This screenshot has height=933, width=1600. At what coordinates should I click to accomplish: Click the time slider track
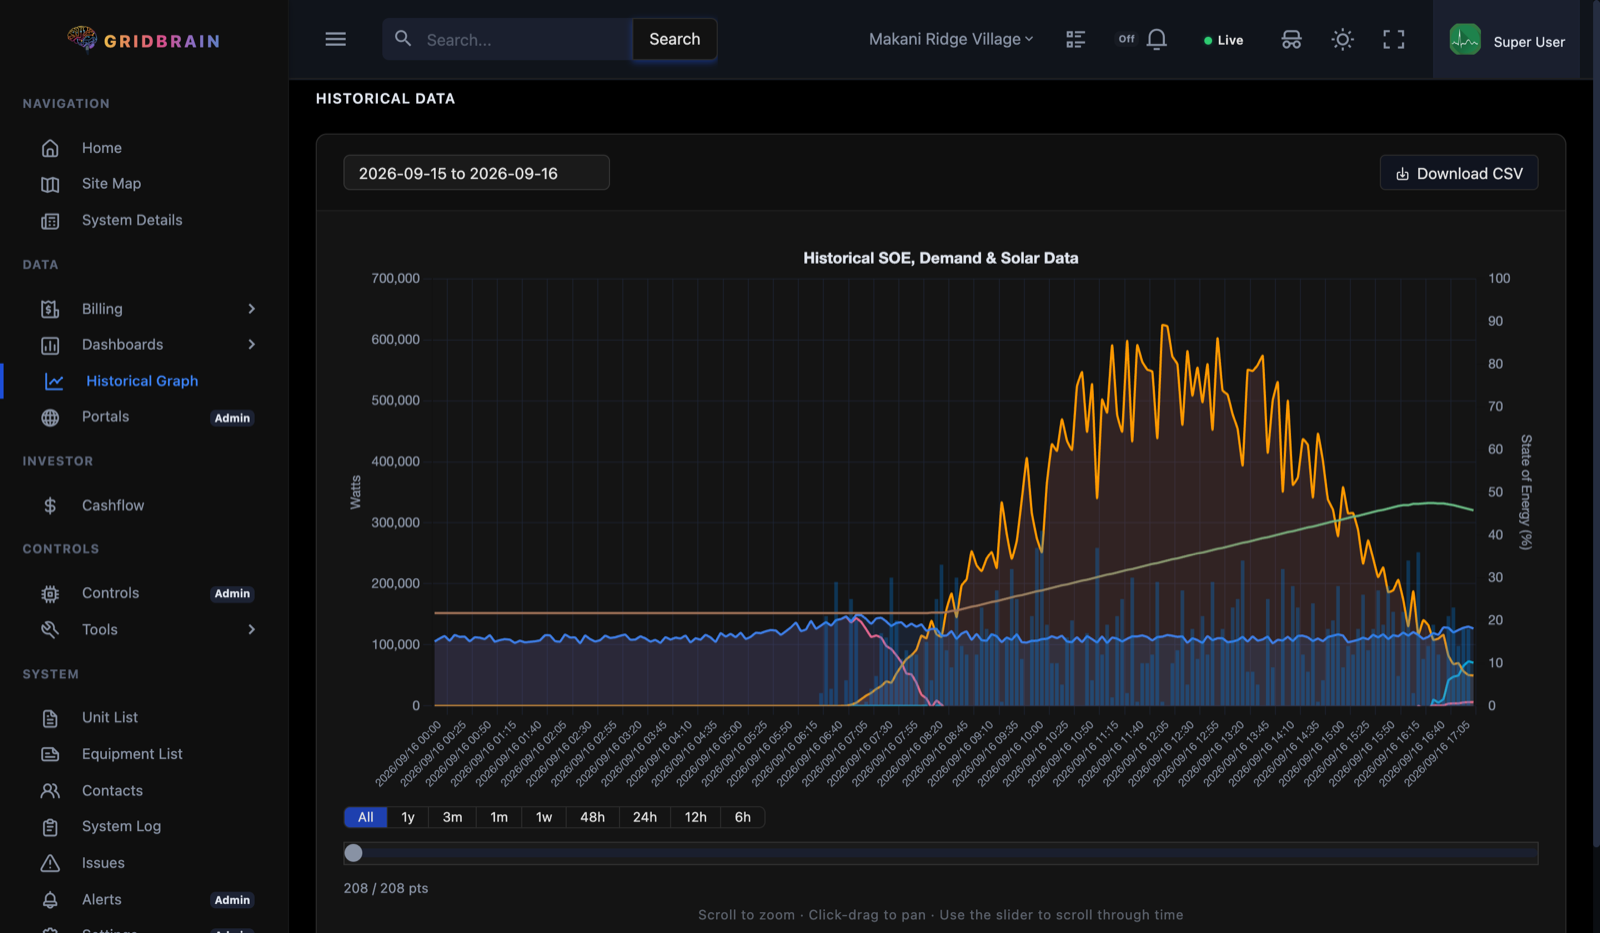tap(941, 853)
